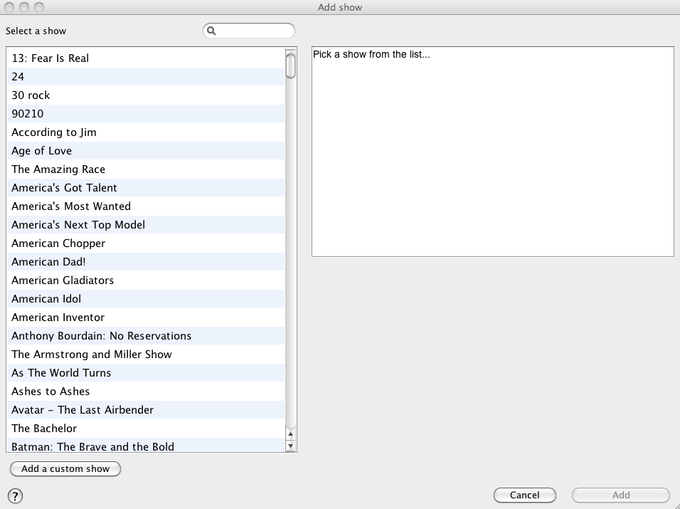This screenshot has width=680, height=509.
Task: Select '13: Fear Is Real' from list
Action: coord(146,58)
